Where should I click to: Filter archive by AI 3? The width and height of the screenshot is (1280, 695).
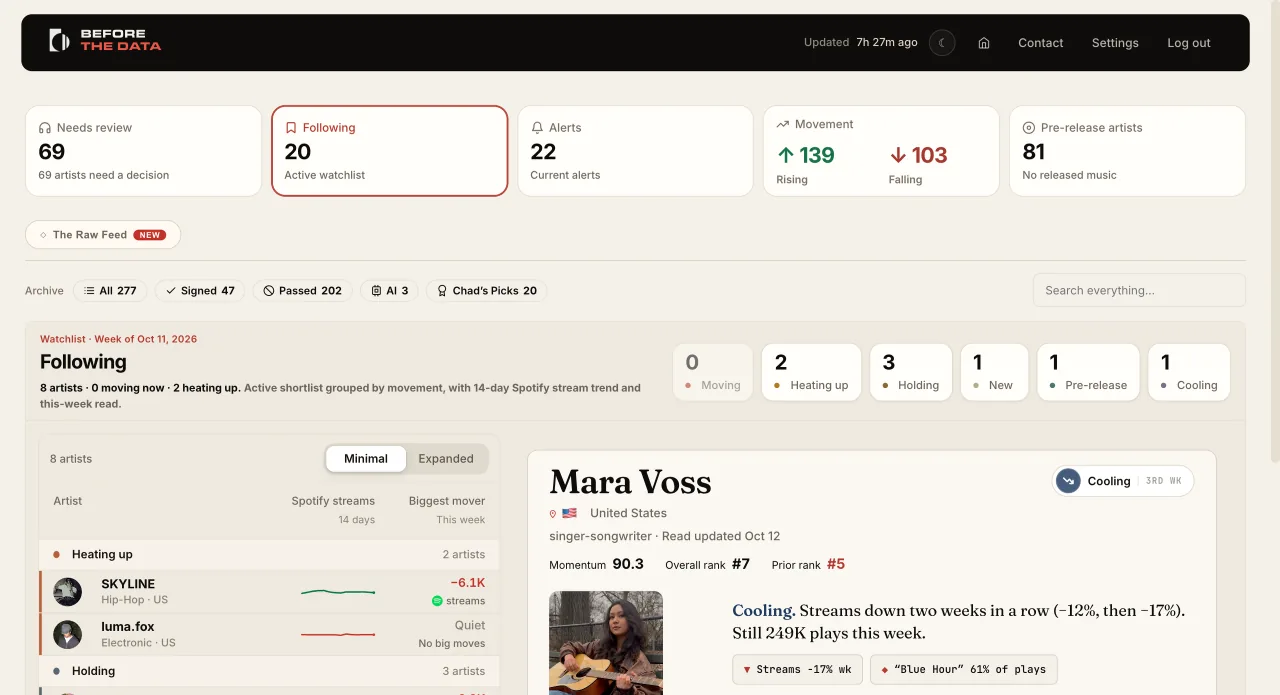(389, 291)
